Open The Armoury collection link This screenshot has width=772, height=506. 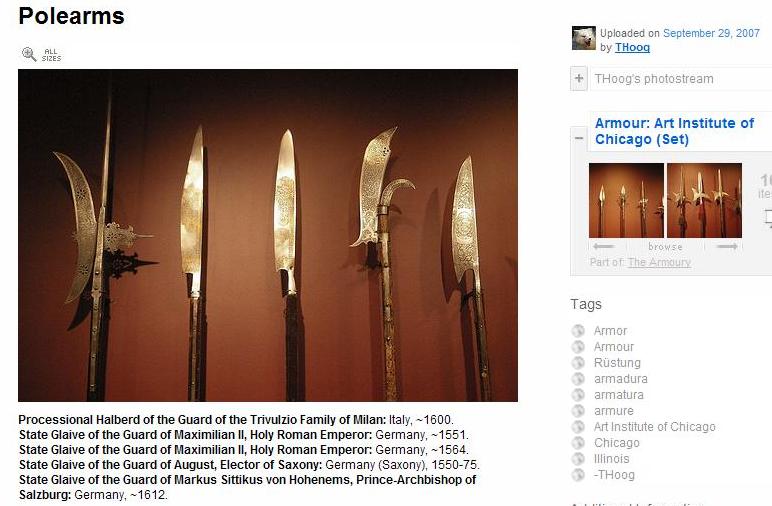659,262
